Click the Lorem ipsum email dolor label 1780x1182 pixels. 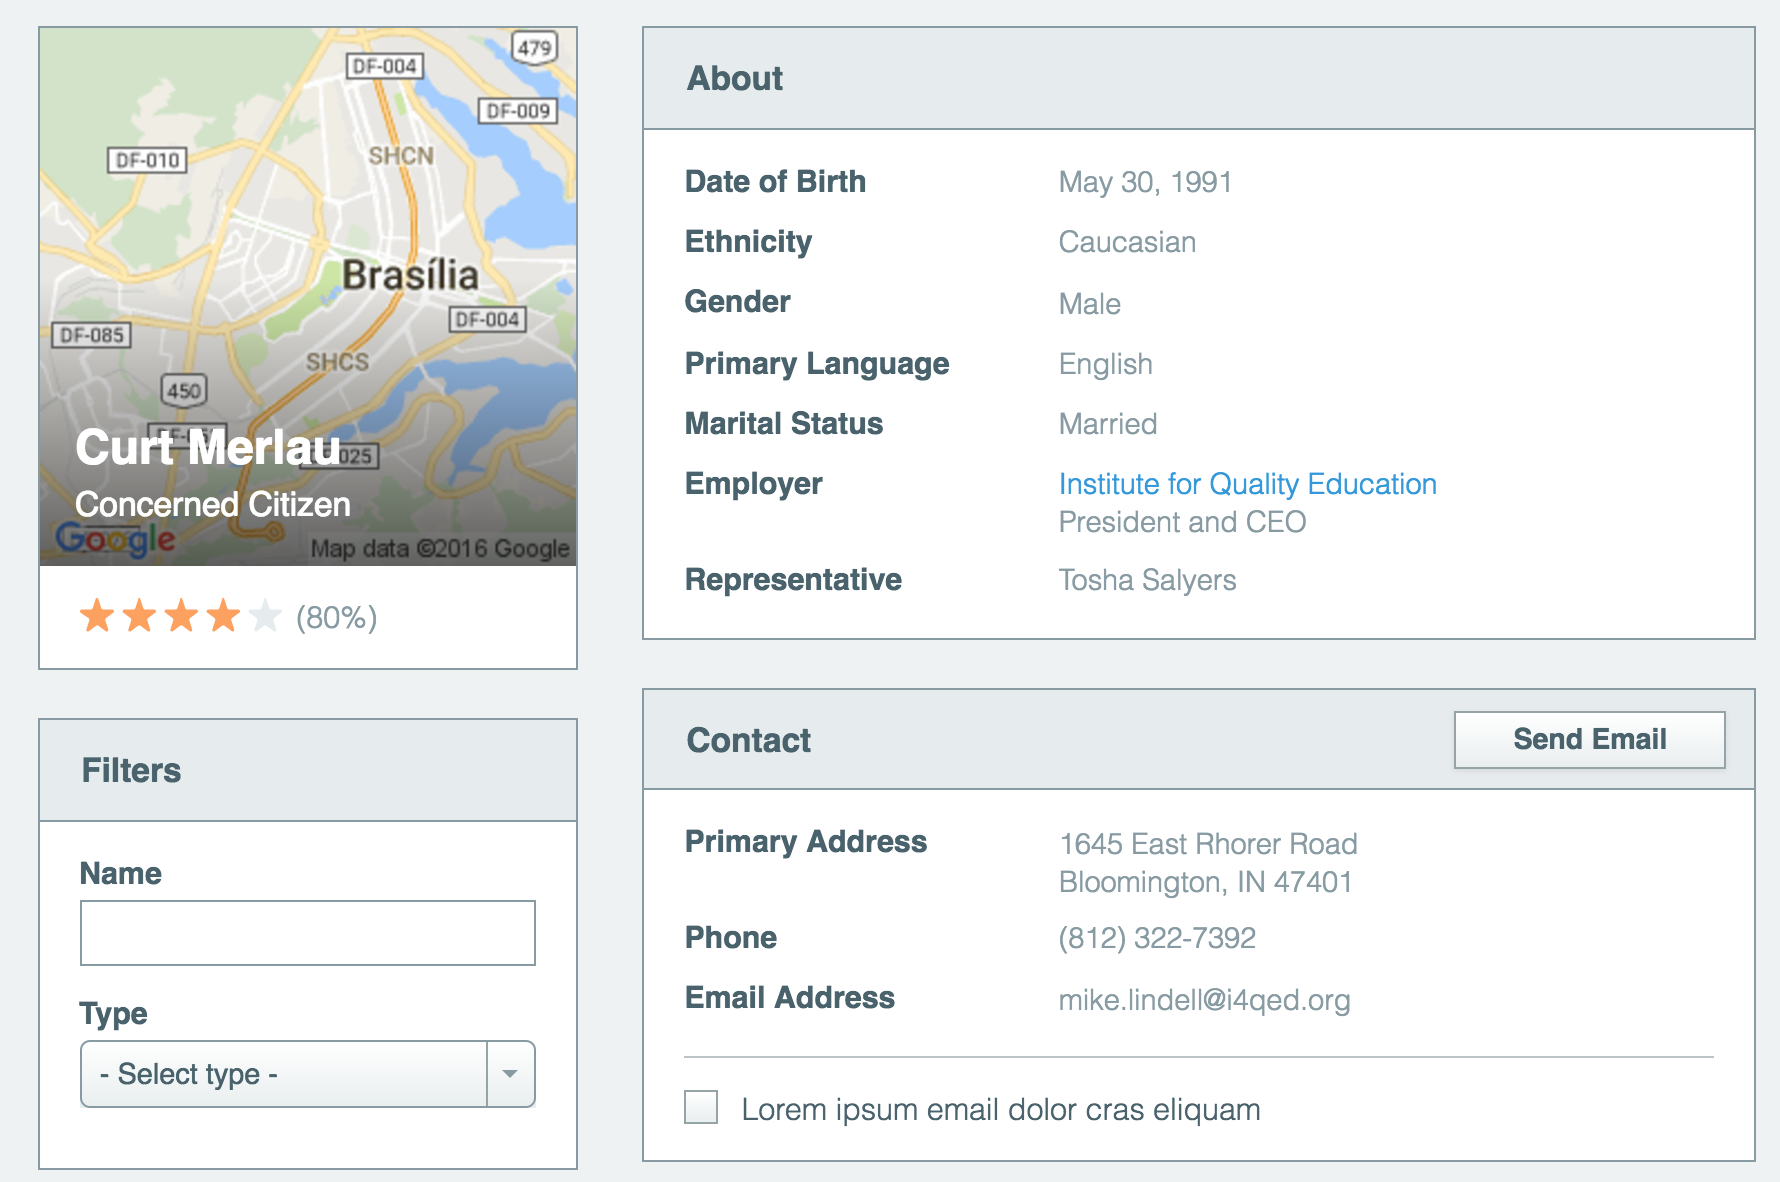click(x=1001, y=1109)
